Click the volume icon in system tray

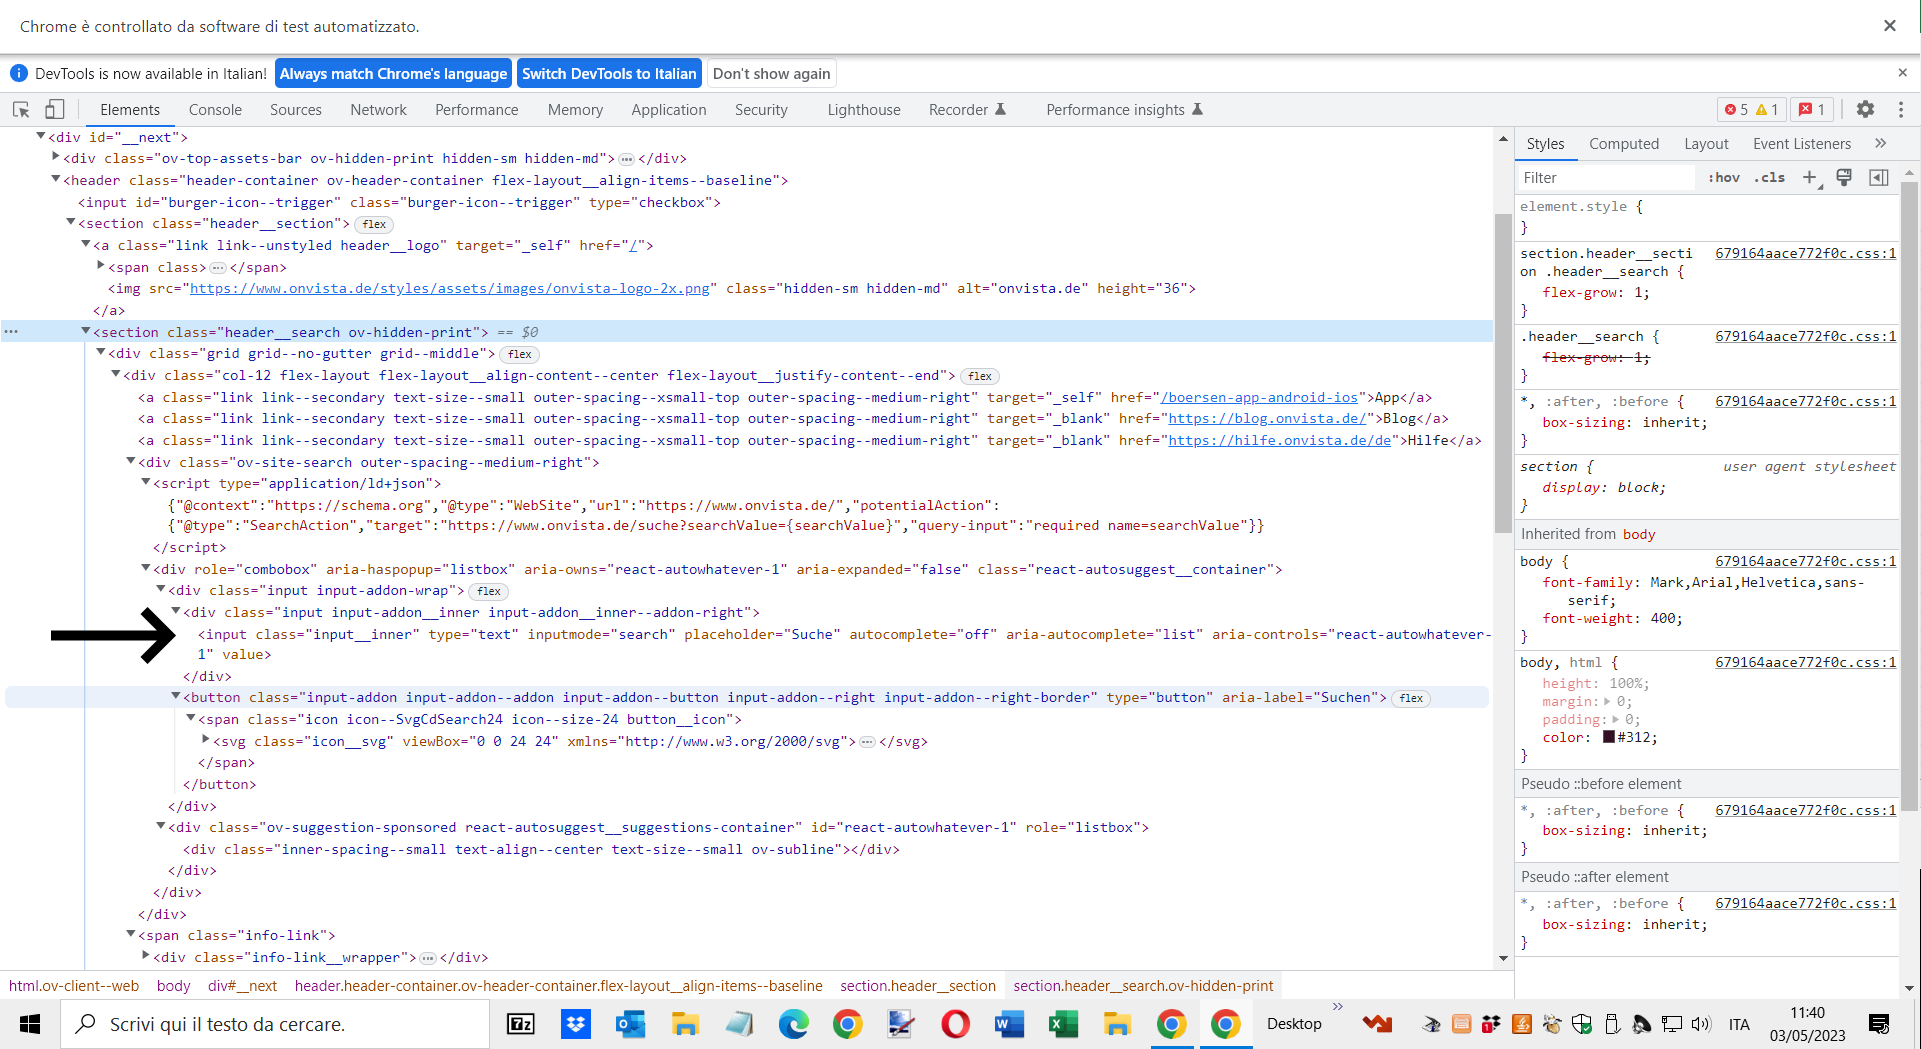coord(1700,1024)
